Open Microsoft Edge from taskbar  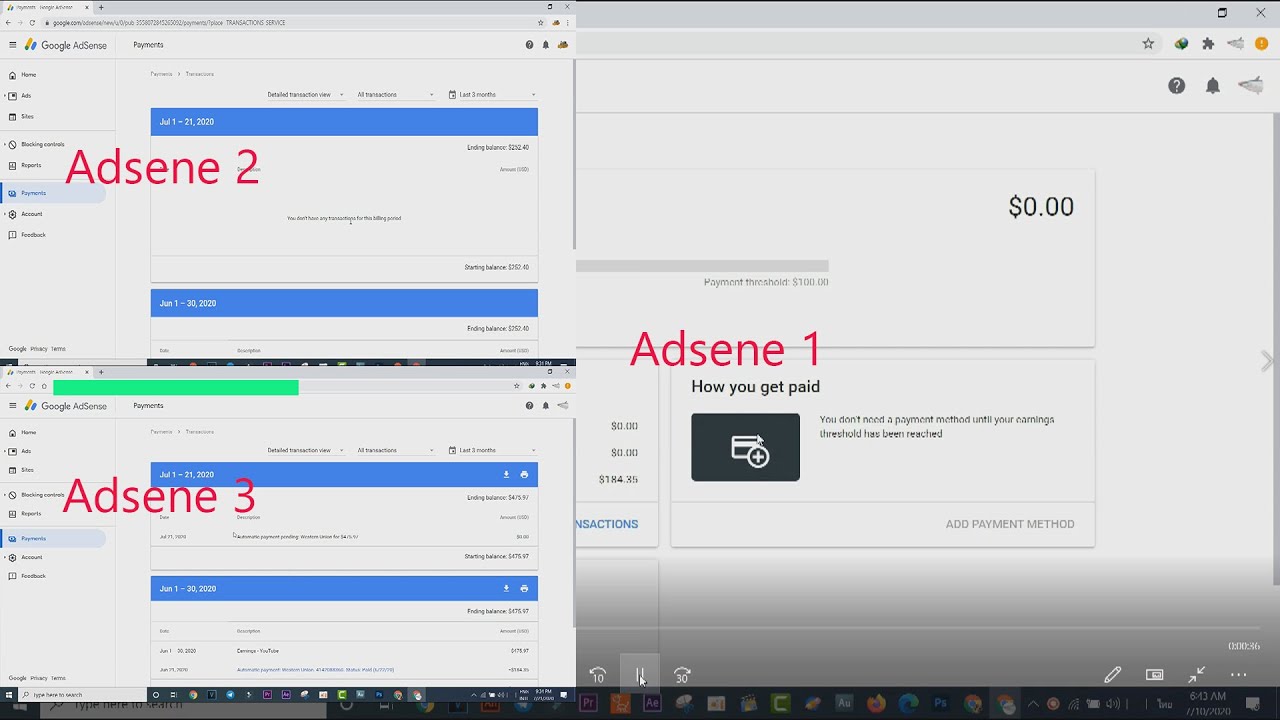908,704
